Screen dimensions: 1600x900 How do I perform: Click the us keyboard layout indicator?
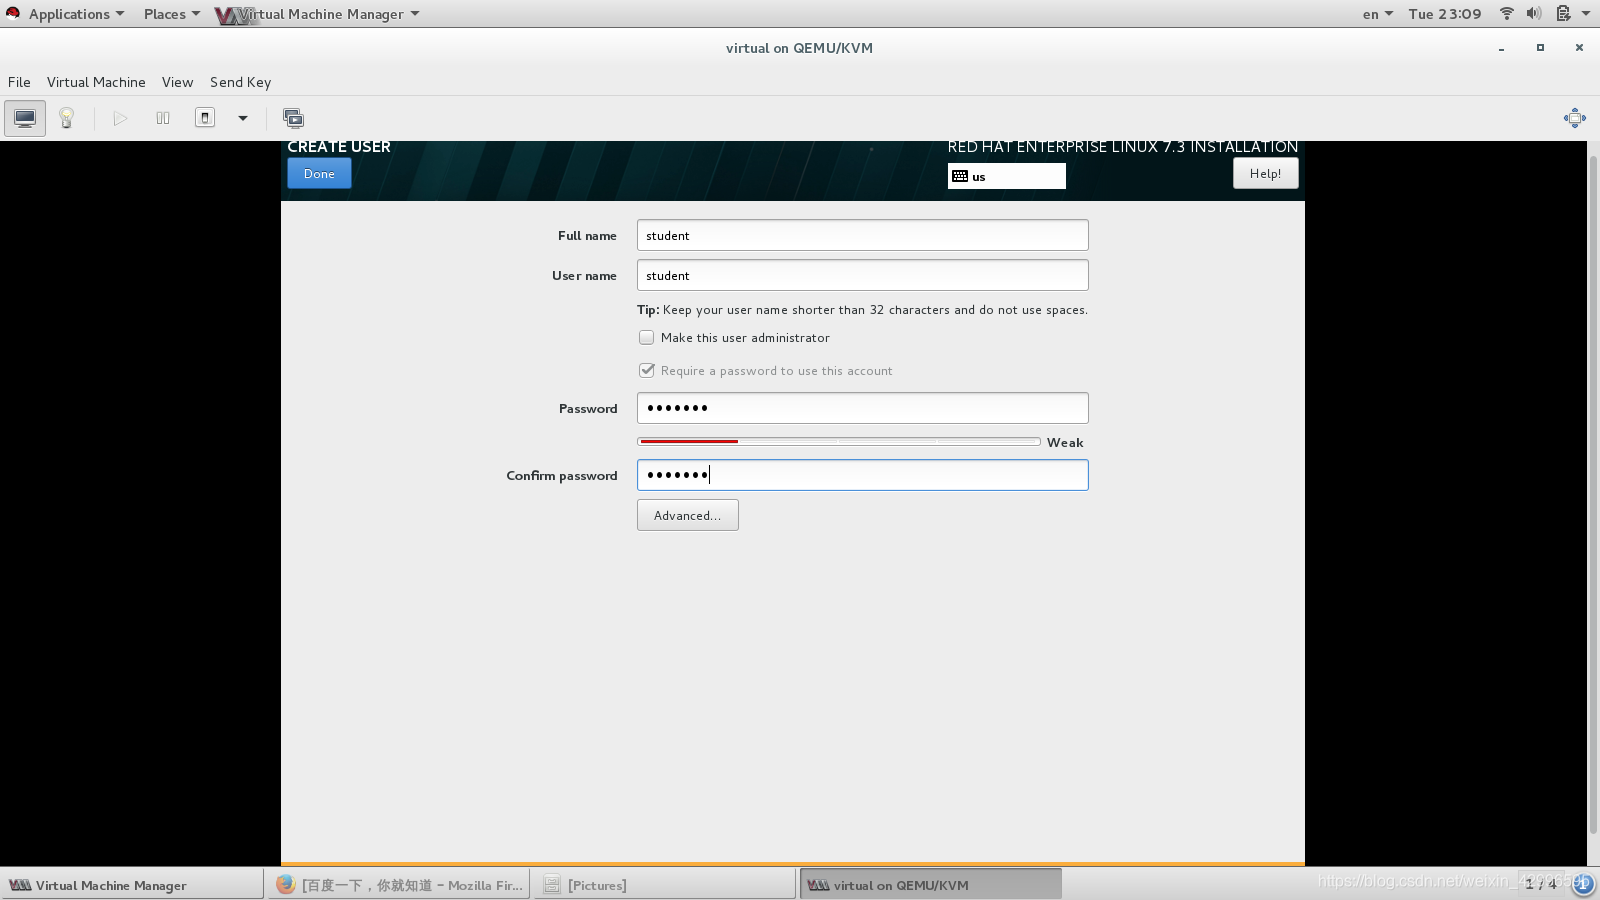1006,176
